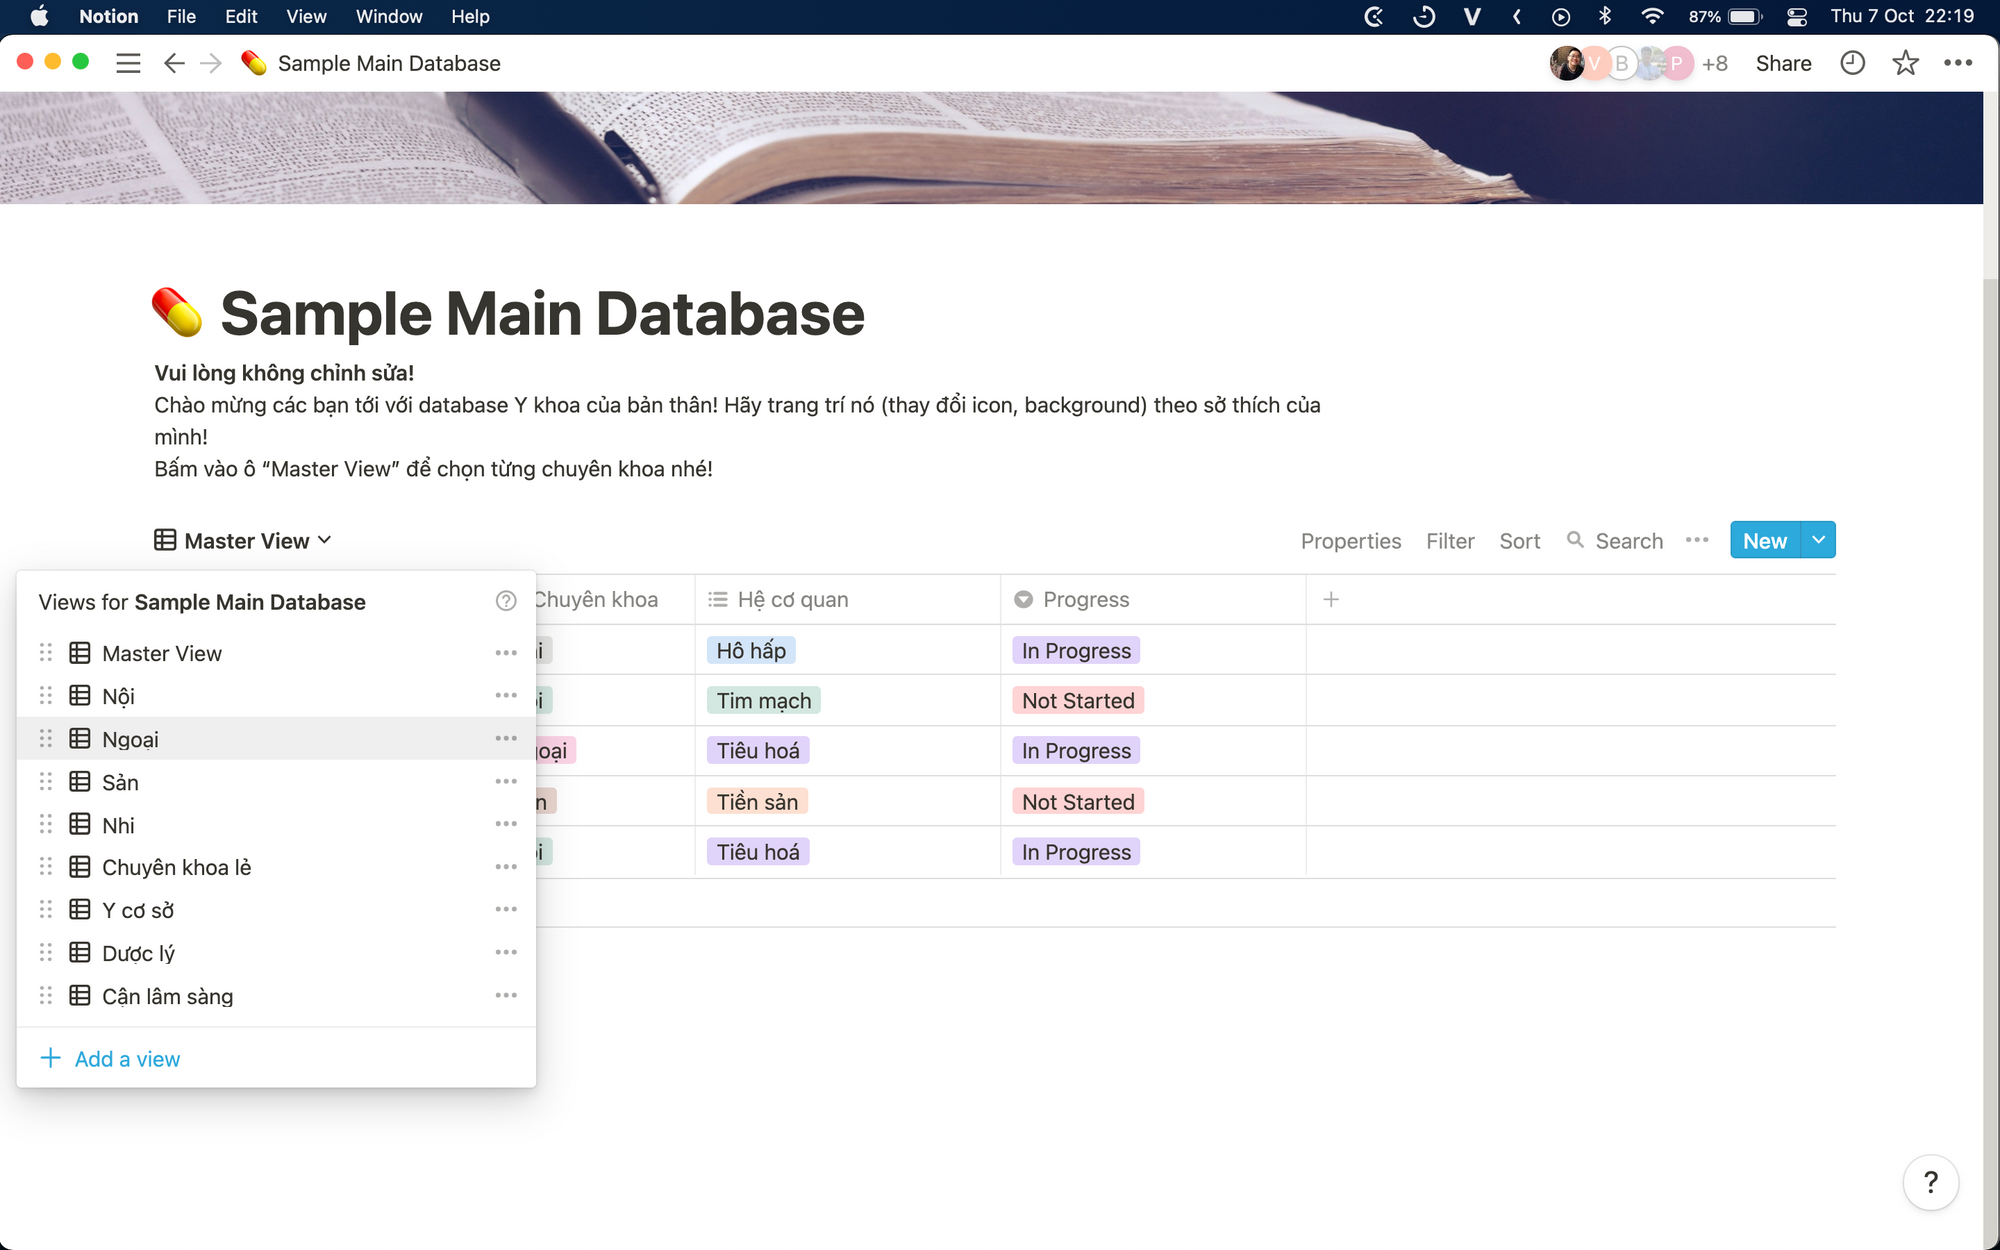2000x1250 pixels.
Task: Click the Share button
Action: (1783, 63)
